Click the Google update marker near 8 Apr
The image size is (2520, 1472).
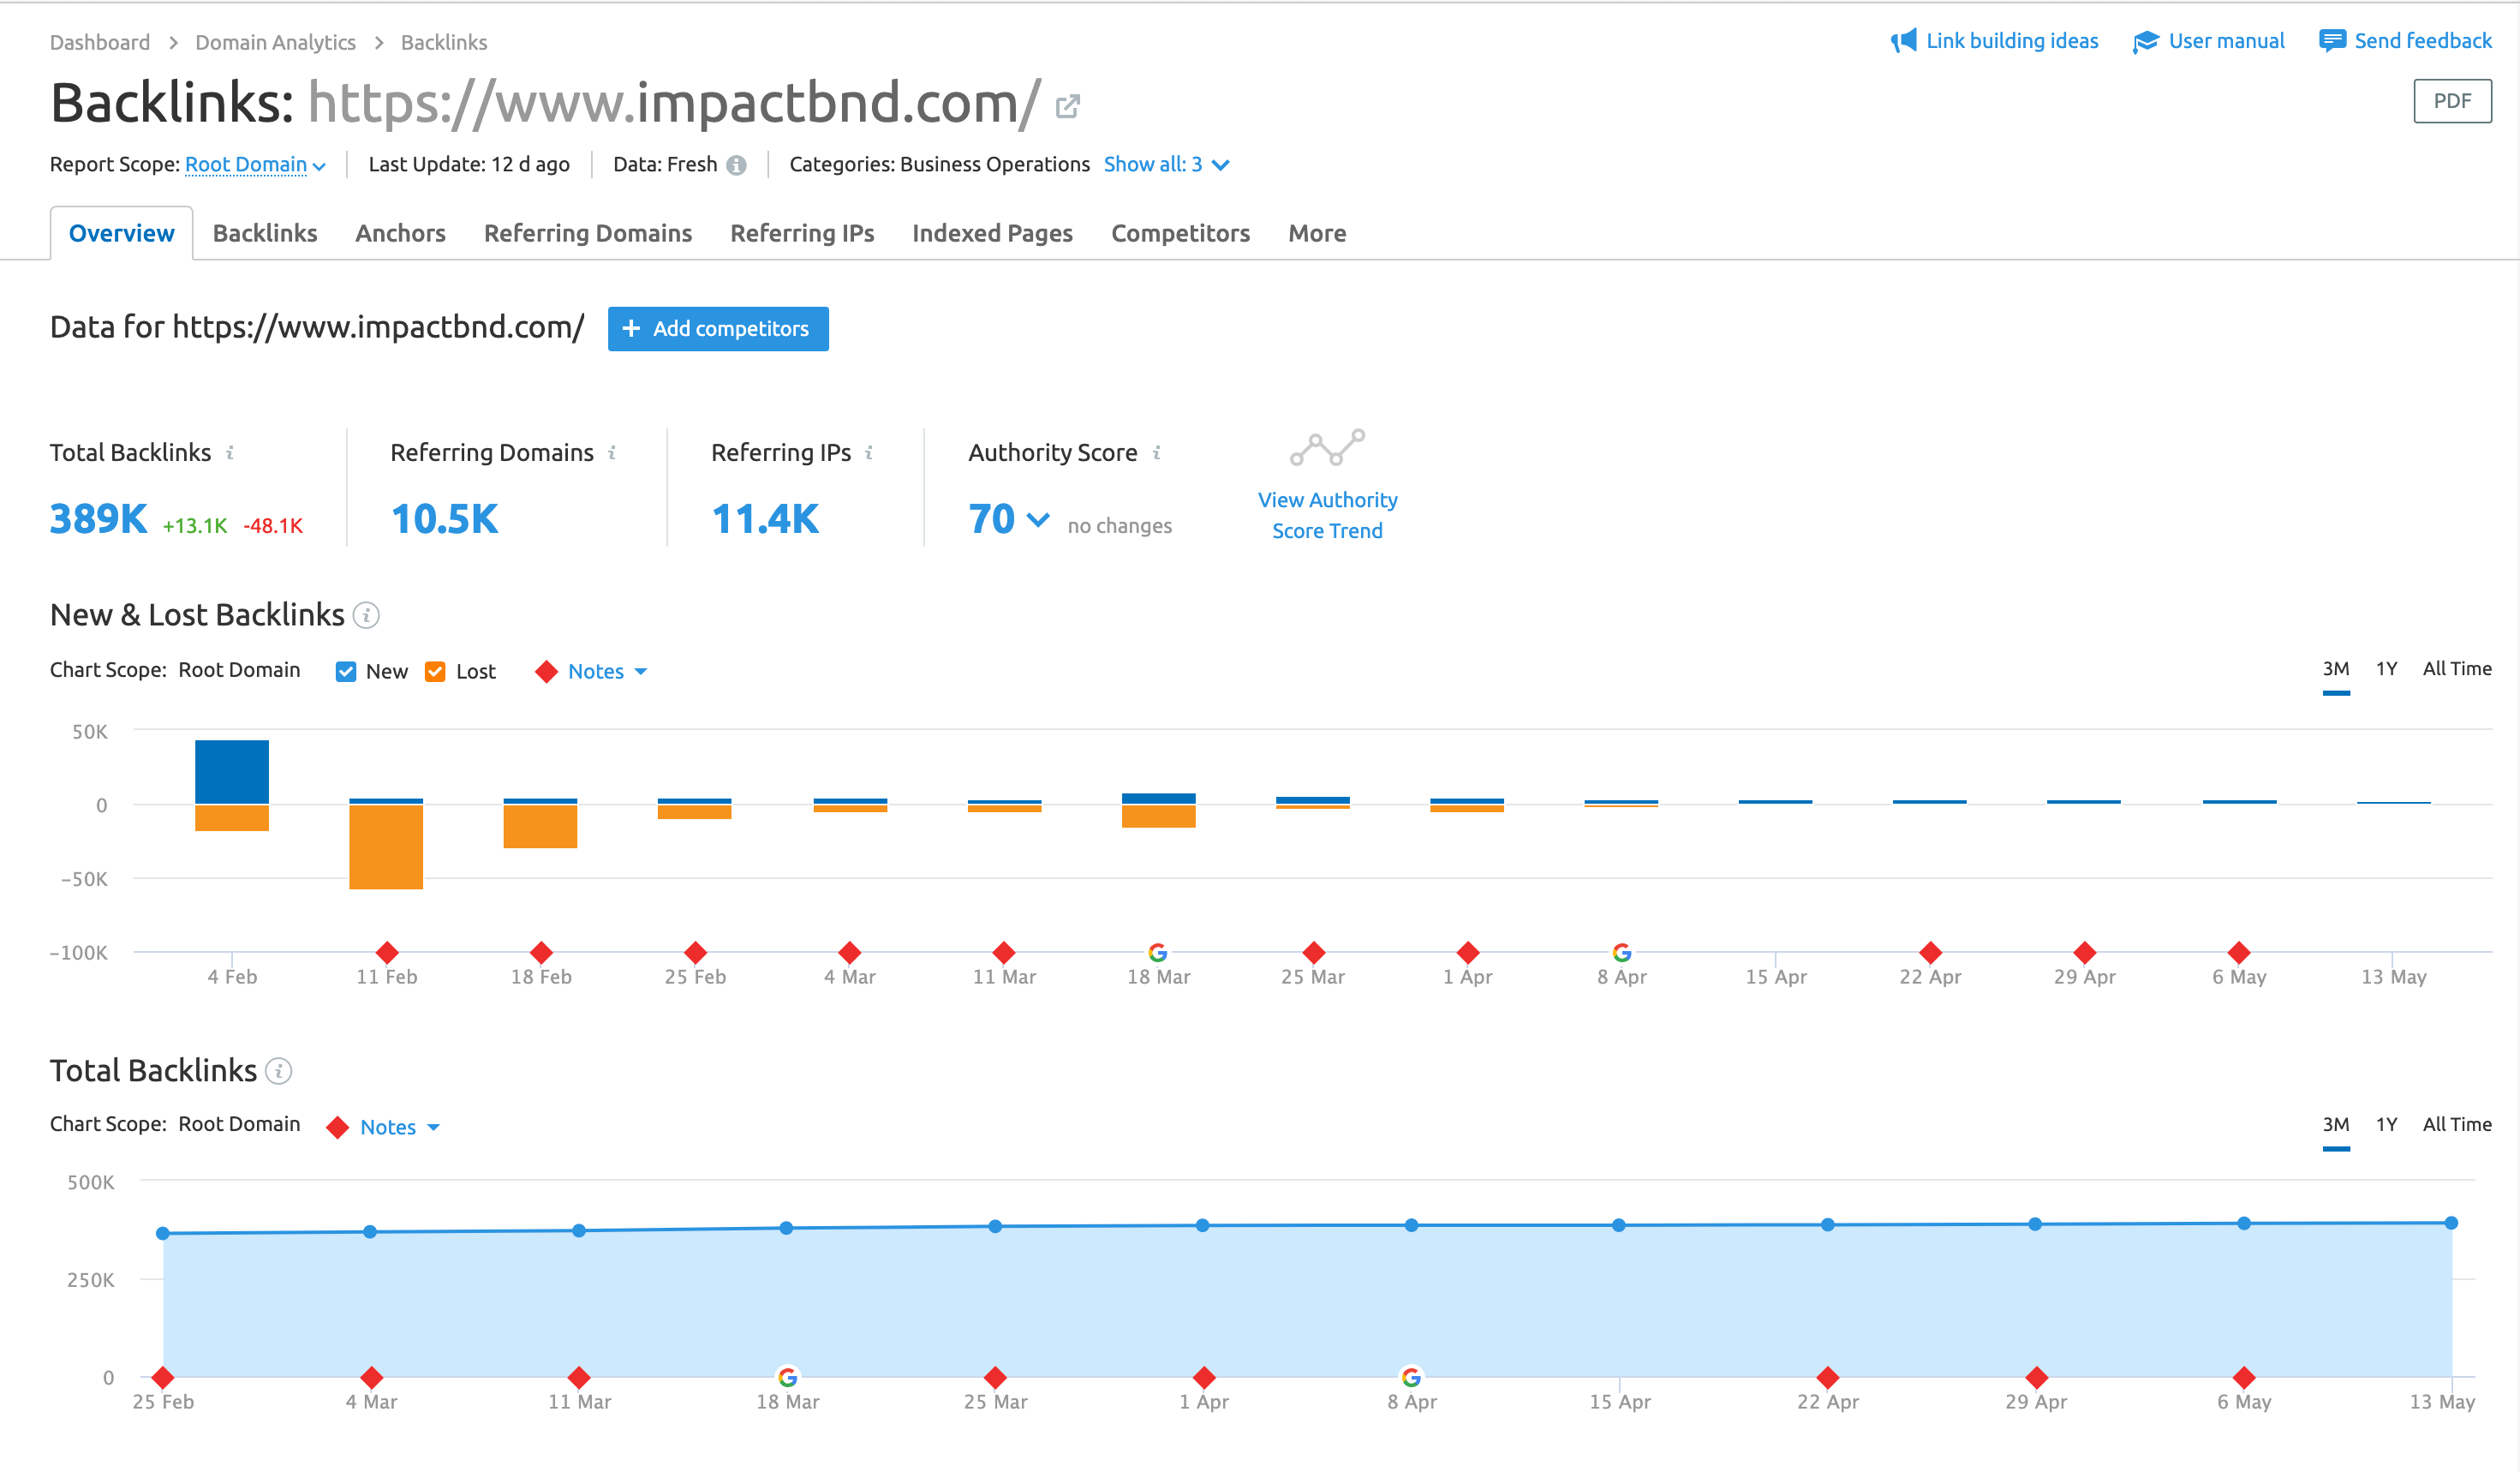[x=1621, y=952]
